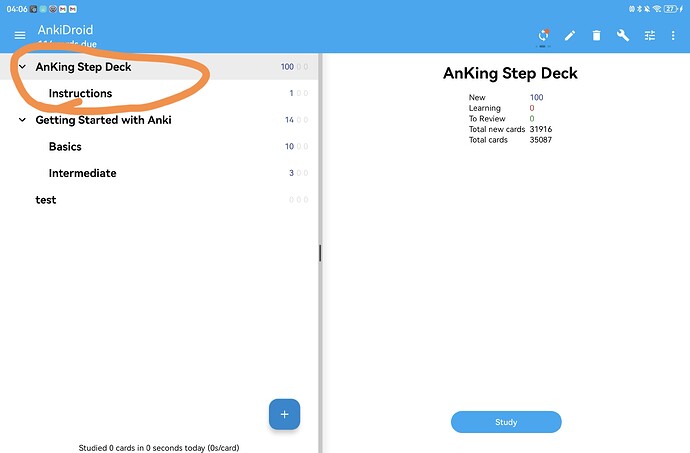Image resolution: width=690 pixels, height=453 pixels.
Task: Tap new count 100 on AnKing row
Action: click(287, 66)
